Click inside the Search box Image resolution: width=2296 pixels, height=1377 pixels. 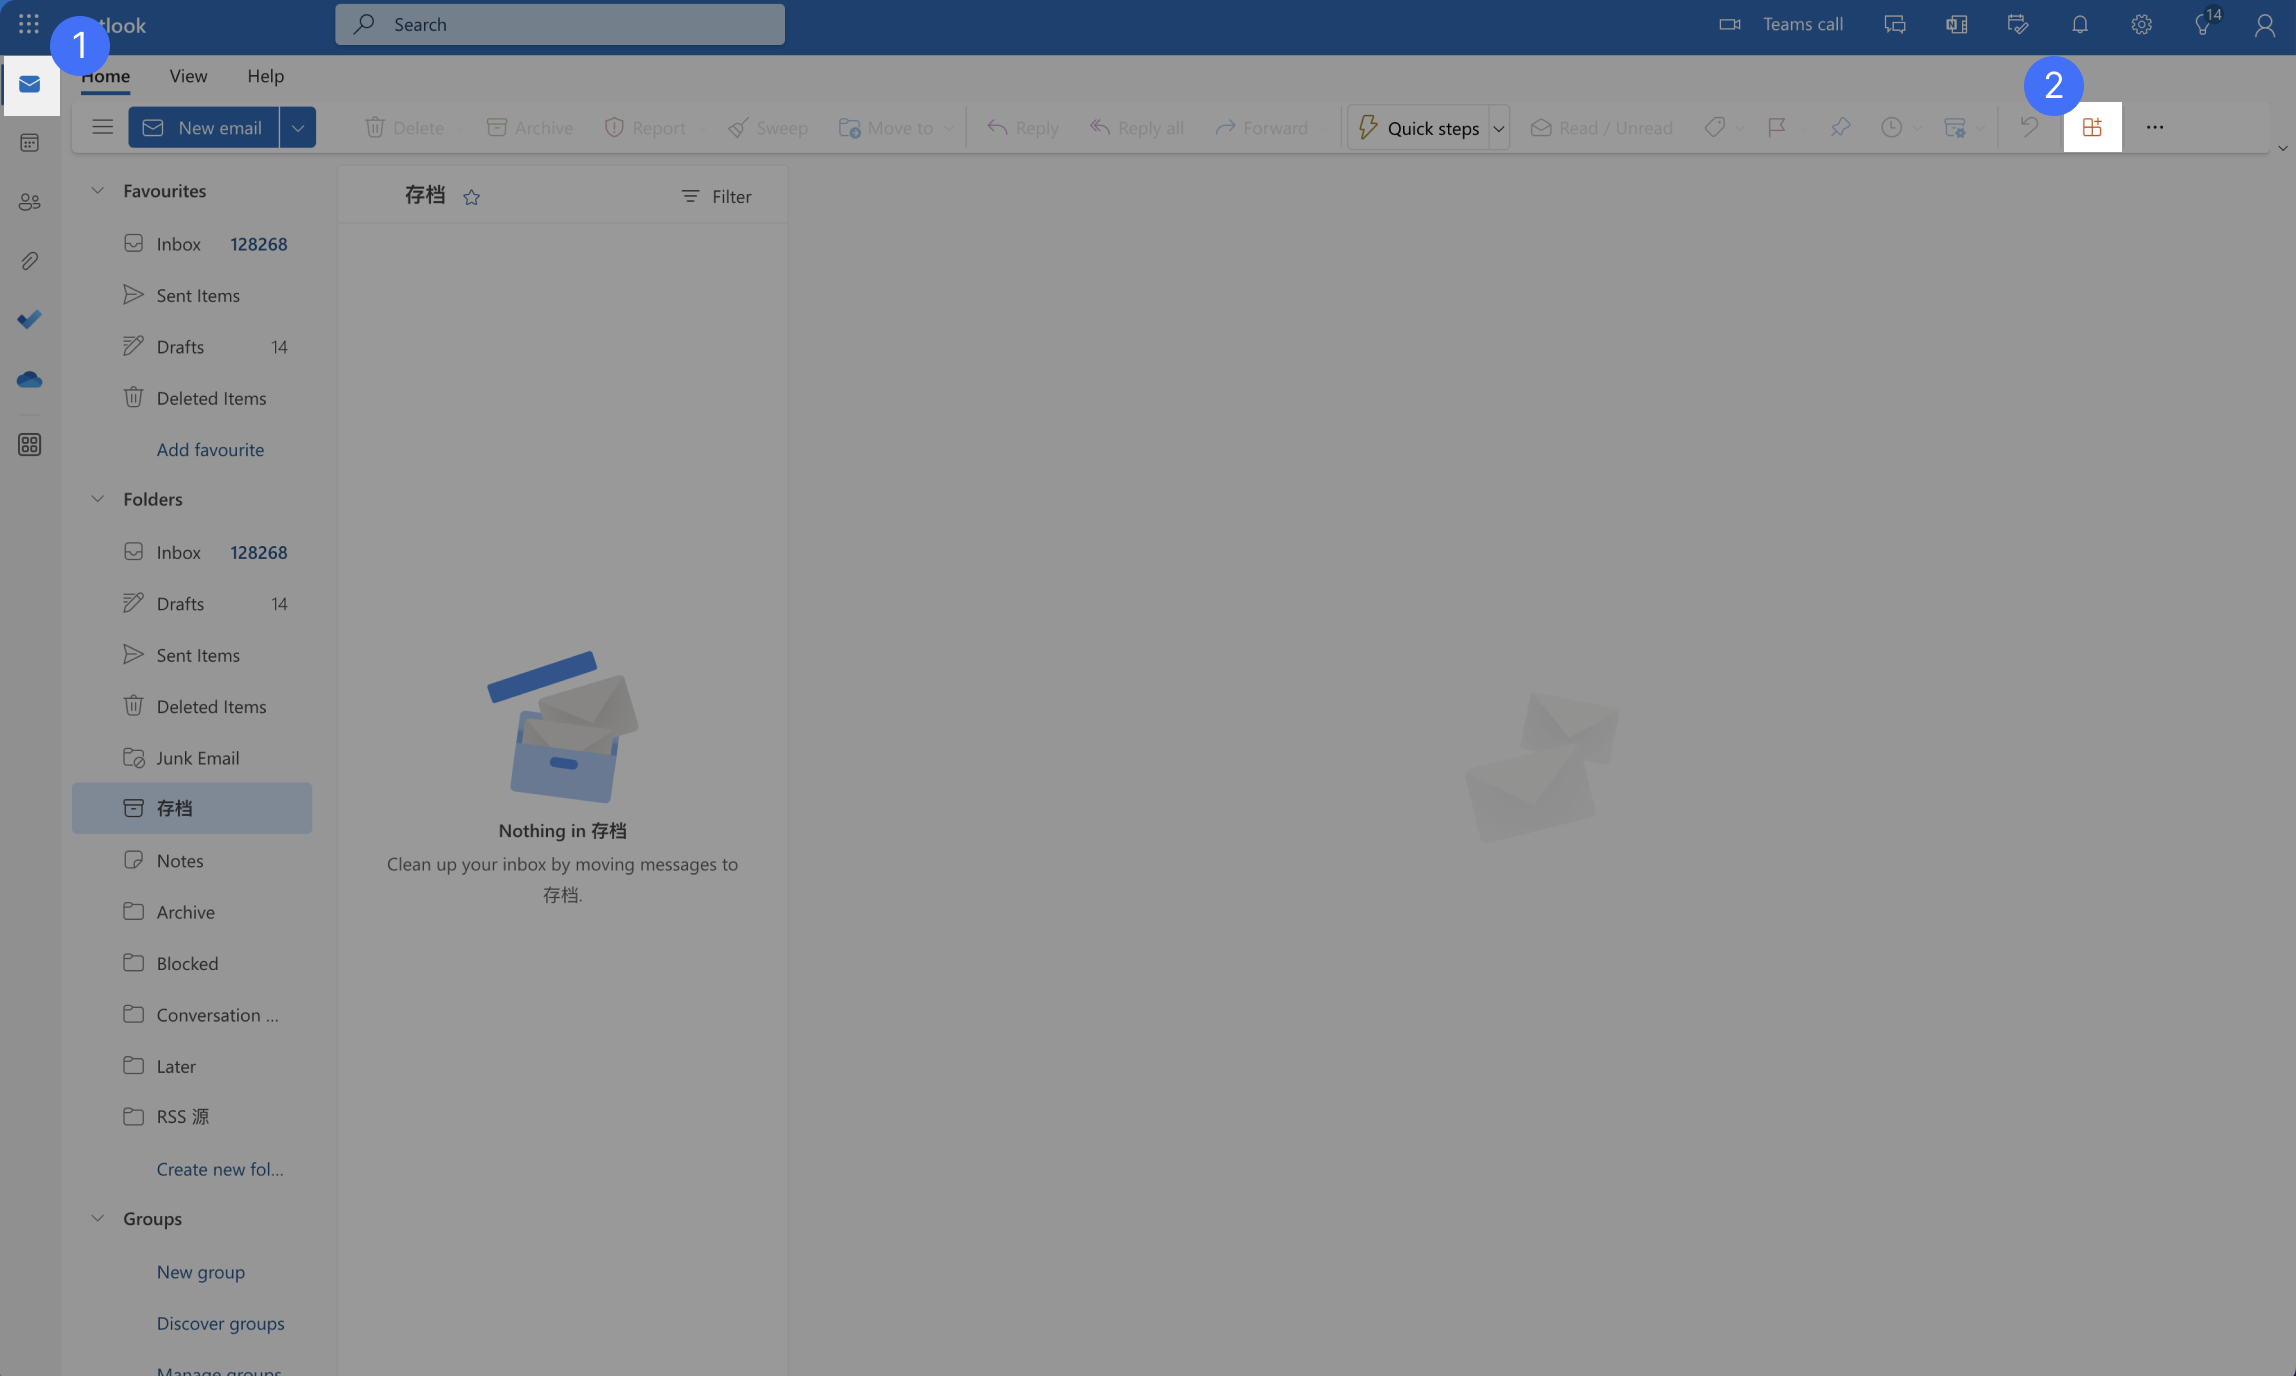tap(559, 24)
